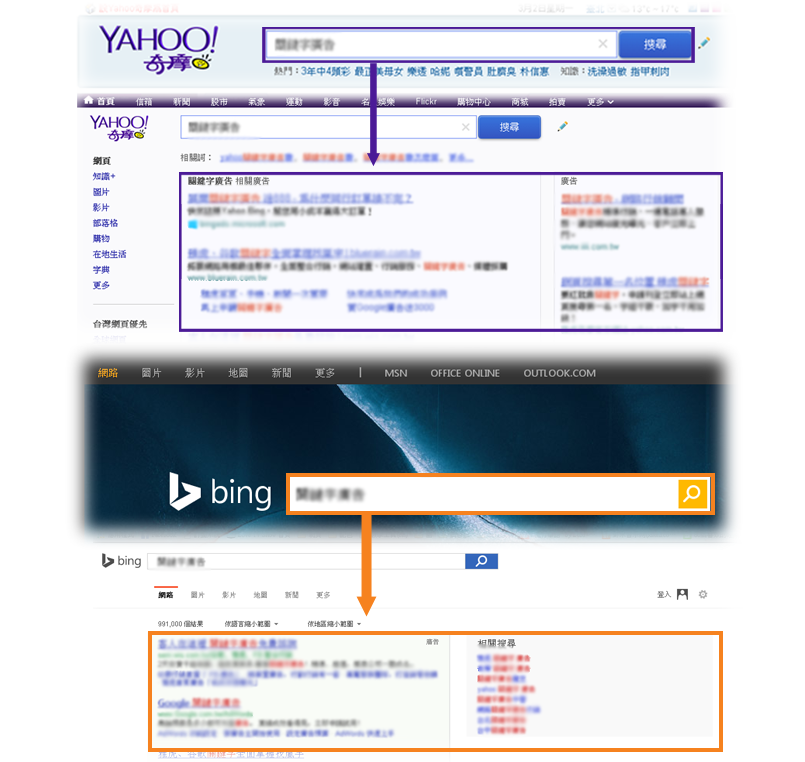Image resolution: width=805 pixels, height=762 pixels.
Task: Click the knowledge keyword 指甲刺肉
Action: point(650,71)
